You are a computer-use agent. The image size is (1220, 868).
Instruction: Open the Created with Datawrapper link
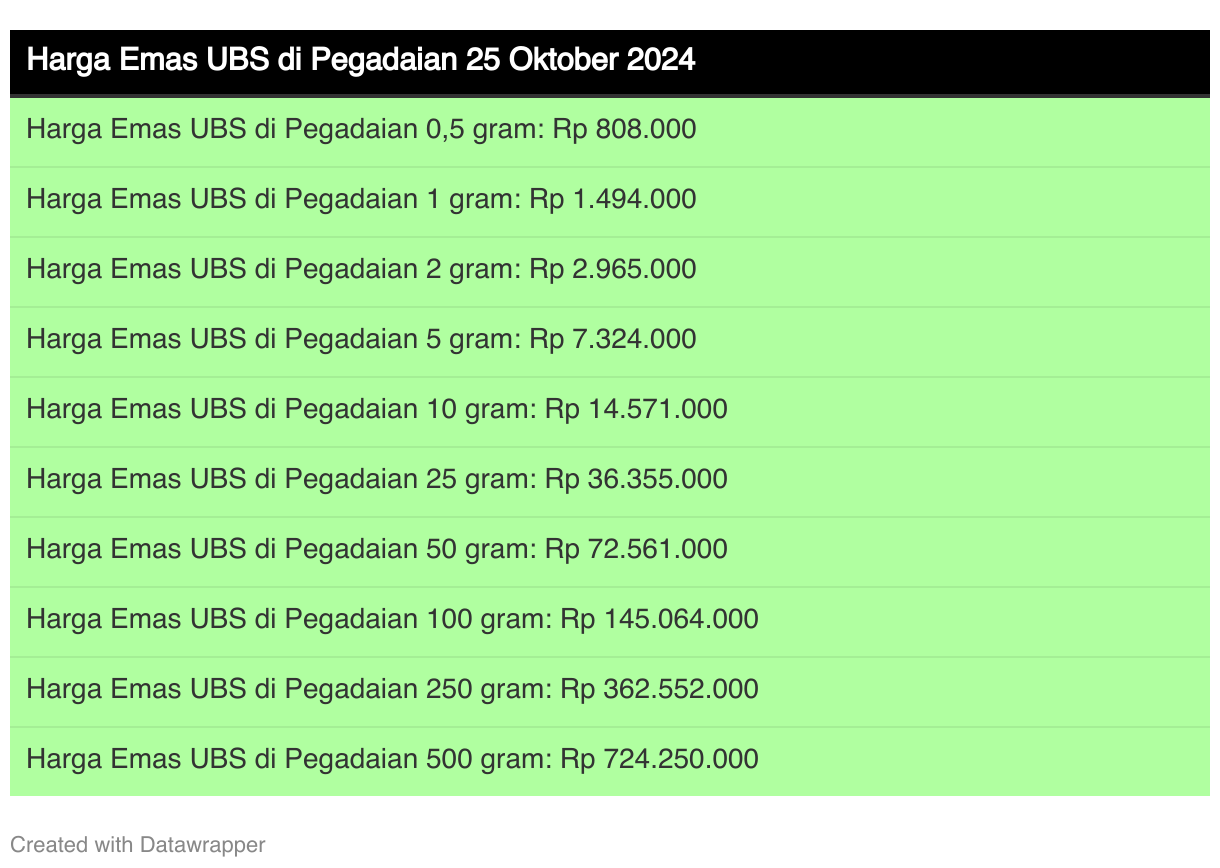(138, 845)
